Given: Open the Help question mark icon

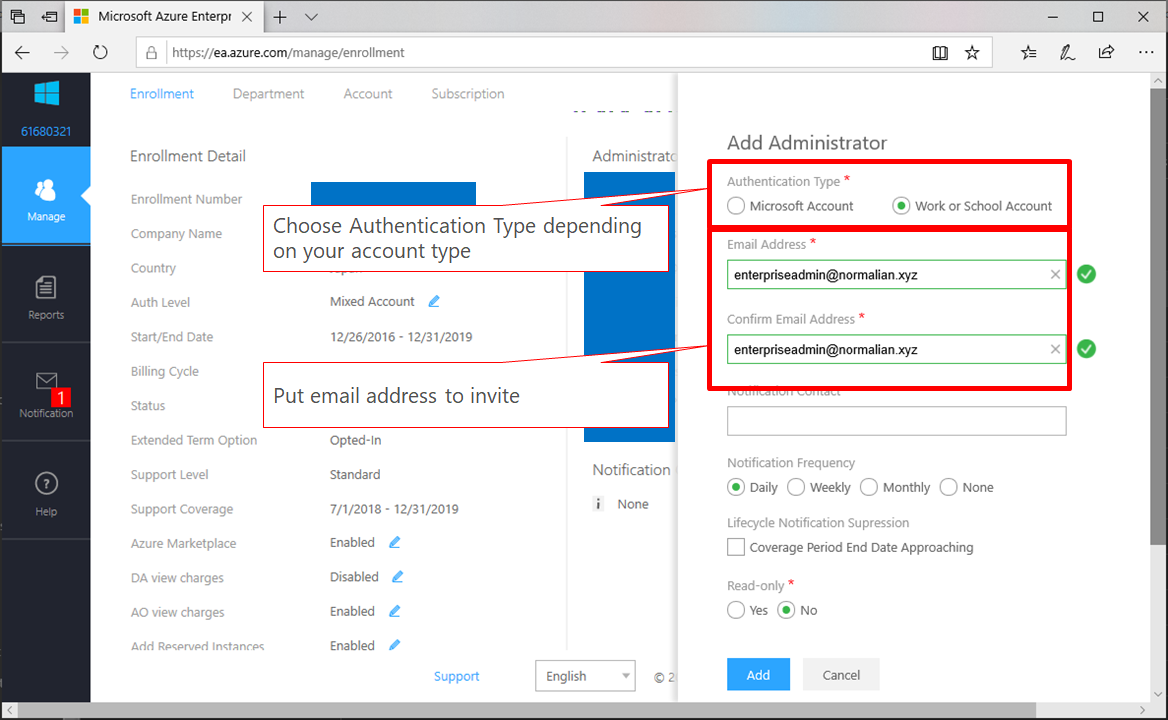Looking at the screenshot, I should tap(46, 484).
